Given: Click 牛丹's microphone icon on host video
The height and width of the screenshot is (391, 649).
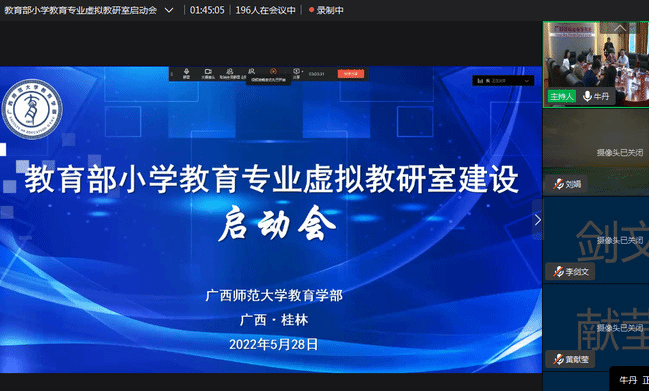Looking at the screenshot, I should [587, 96].
